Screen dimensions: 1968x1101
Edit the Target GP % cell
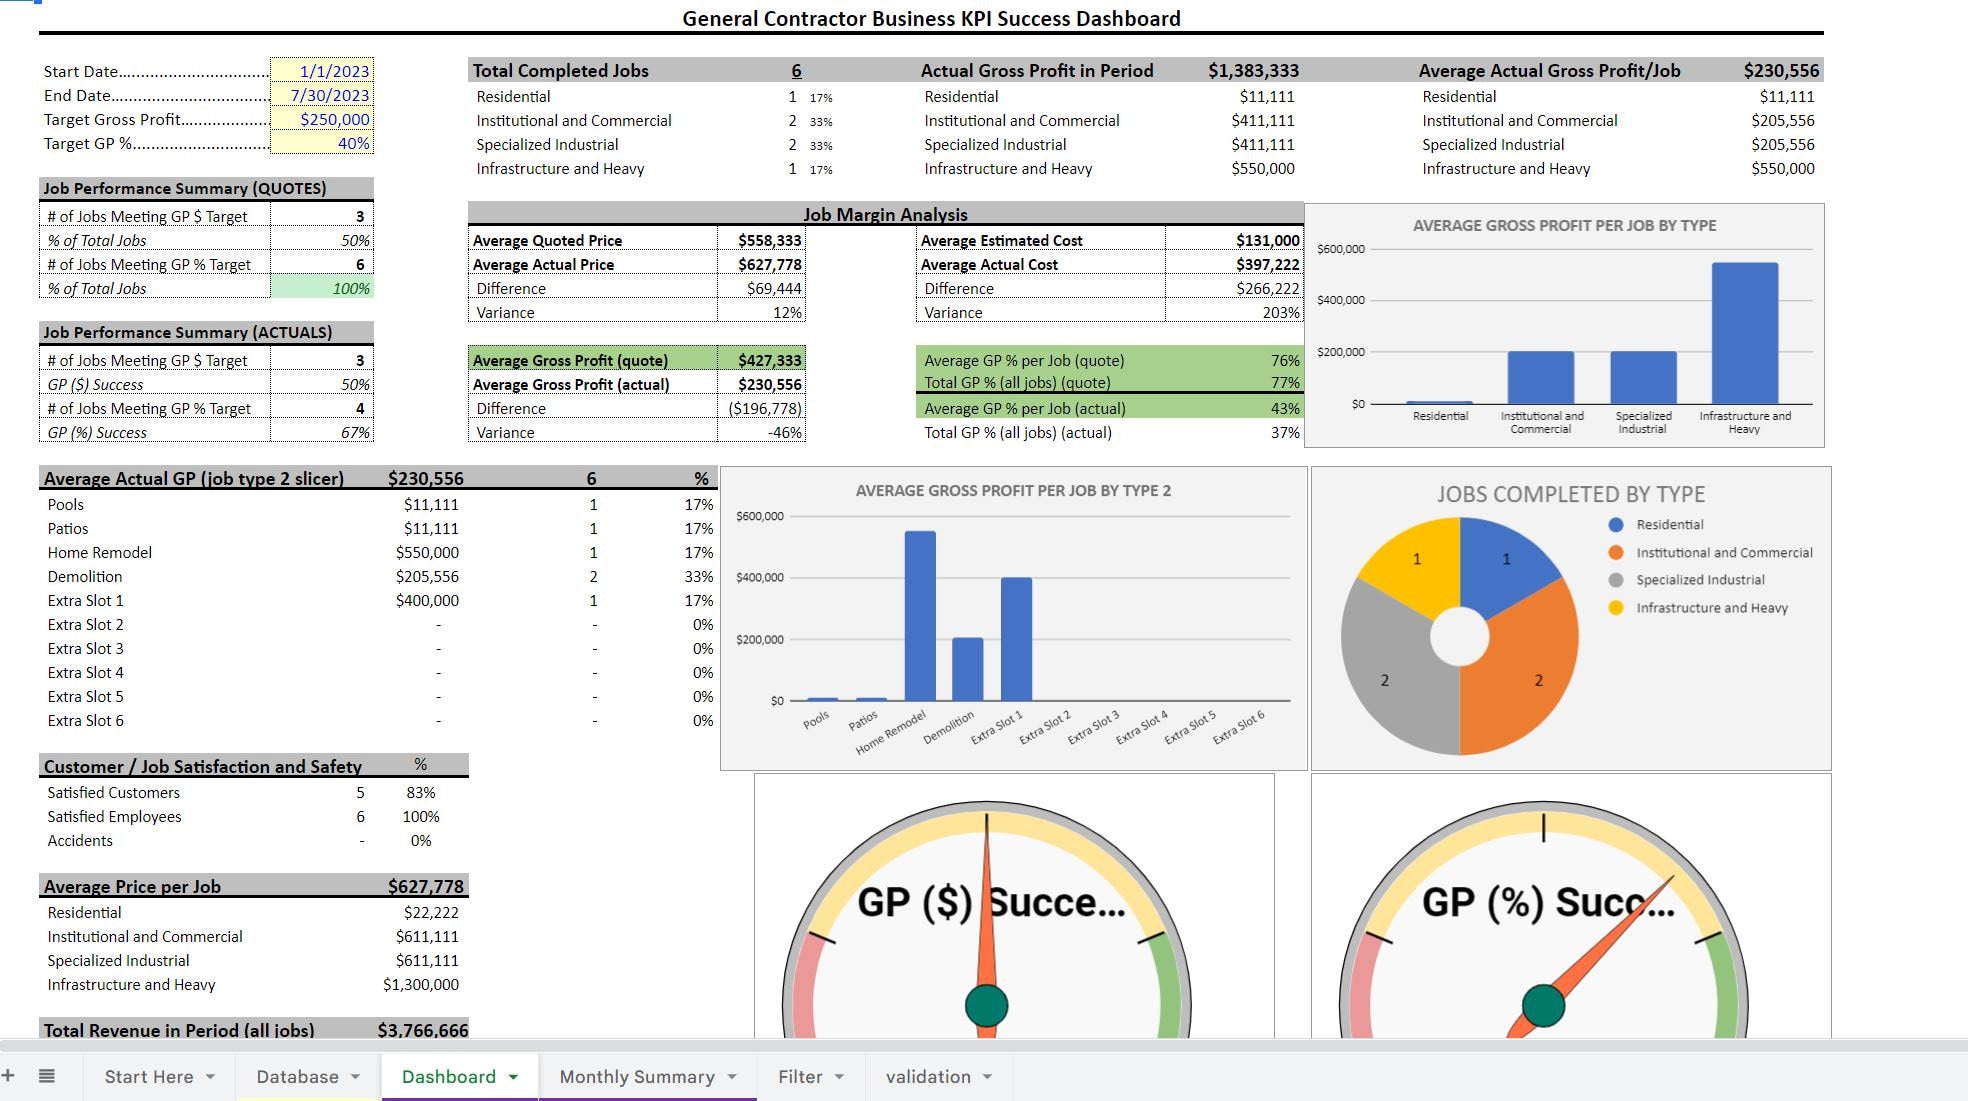coord(322,143)
